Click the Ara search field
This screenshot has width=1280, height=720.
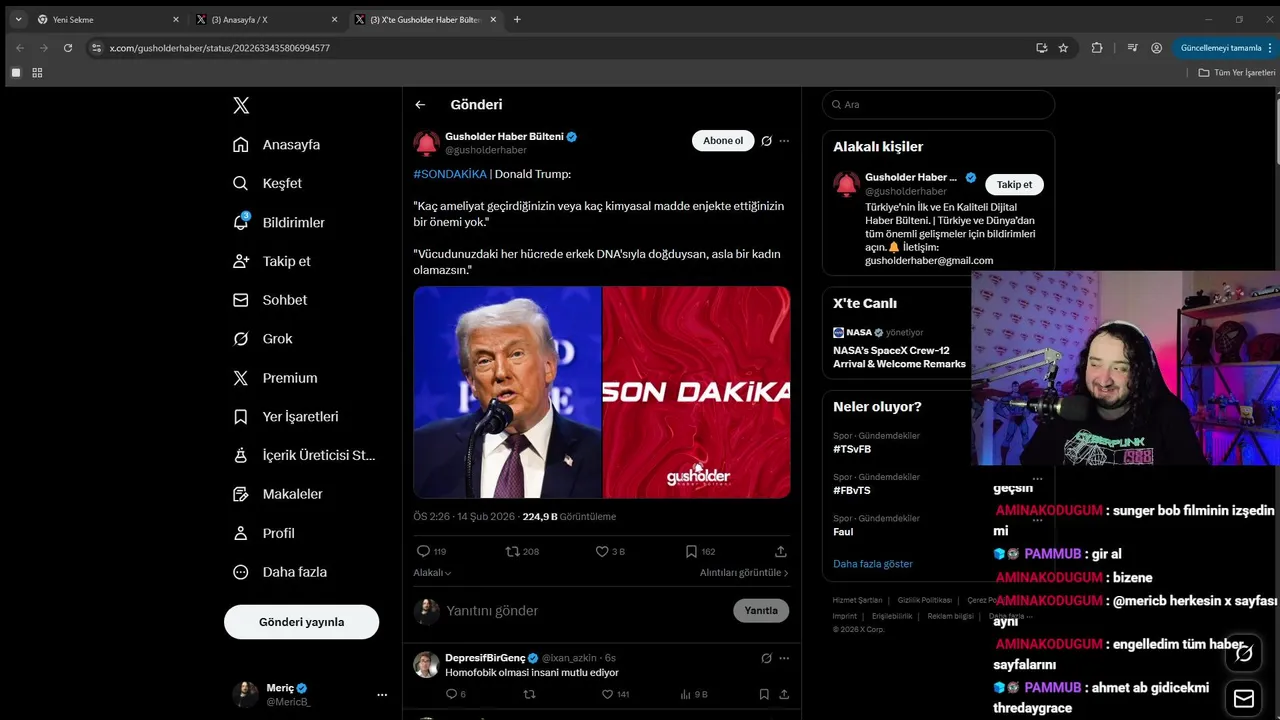(x=938, y=105)
